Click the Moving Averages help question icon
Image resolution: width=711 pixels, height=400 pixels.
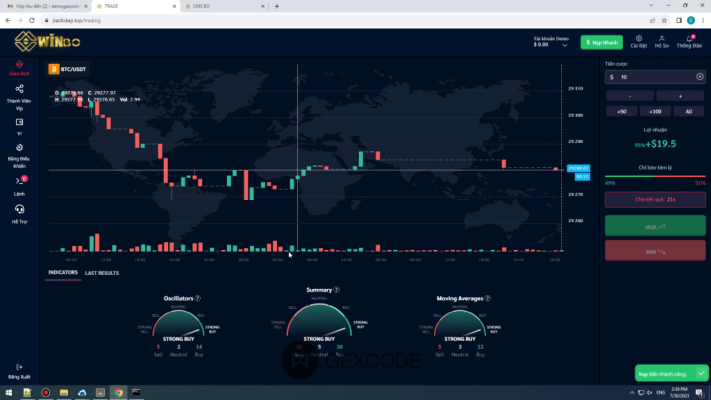point(487,298)
